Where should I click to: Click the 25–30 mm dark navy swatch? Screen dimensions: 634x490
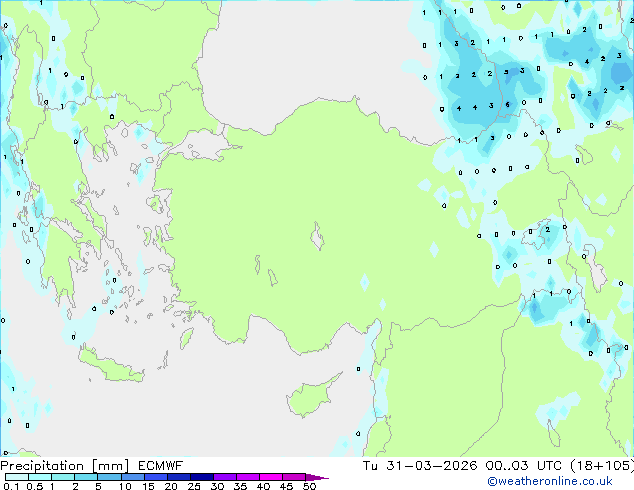[202, 477]
